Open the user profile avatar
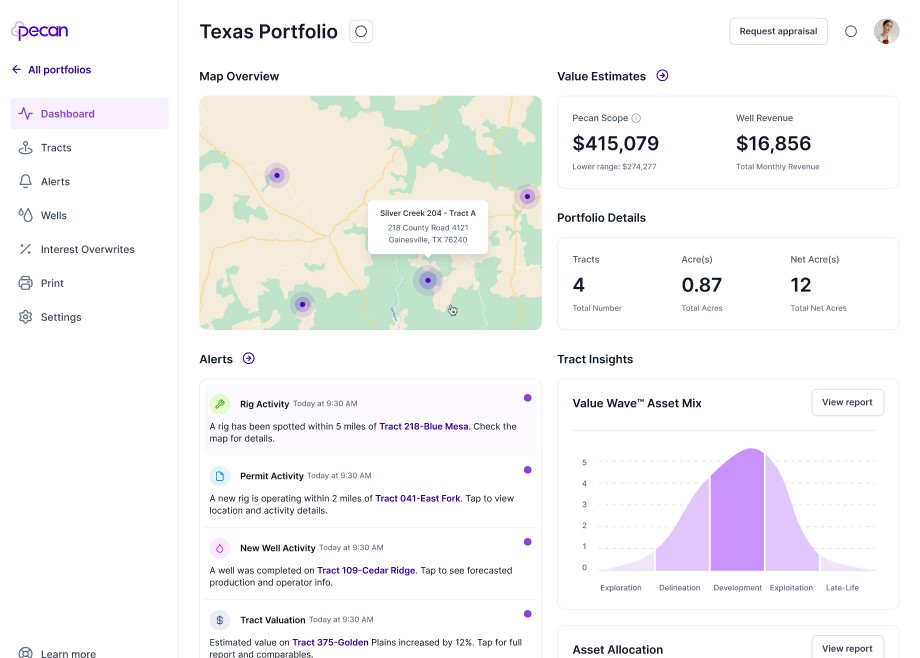920x658 pixels. point(886,31)
